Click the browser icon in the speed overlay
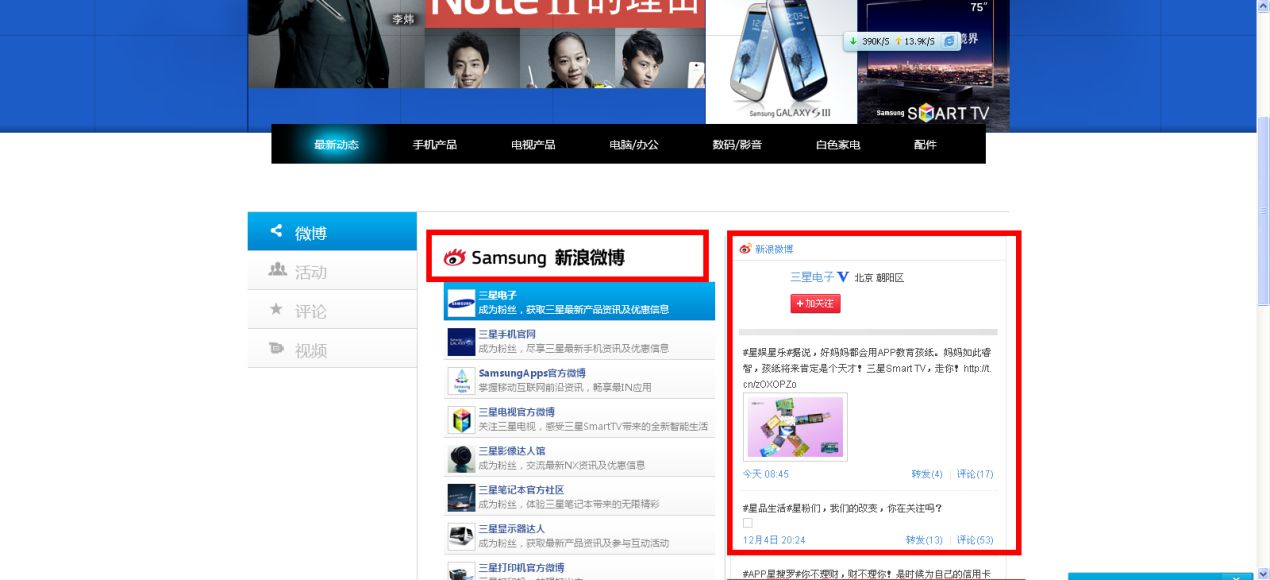 pos(949,41)
